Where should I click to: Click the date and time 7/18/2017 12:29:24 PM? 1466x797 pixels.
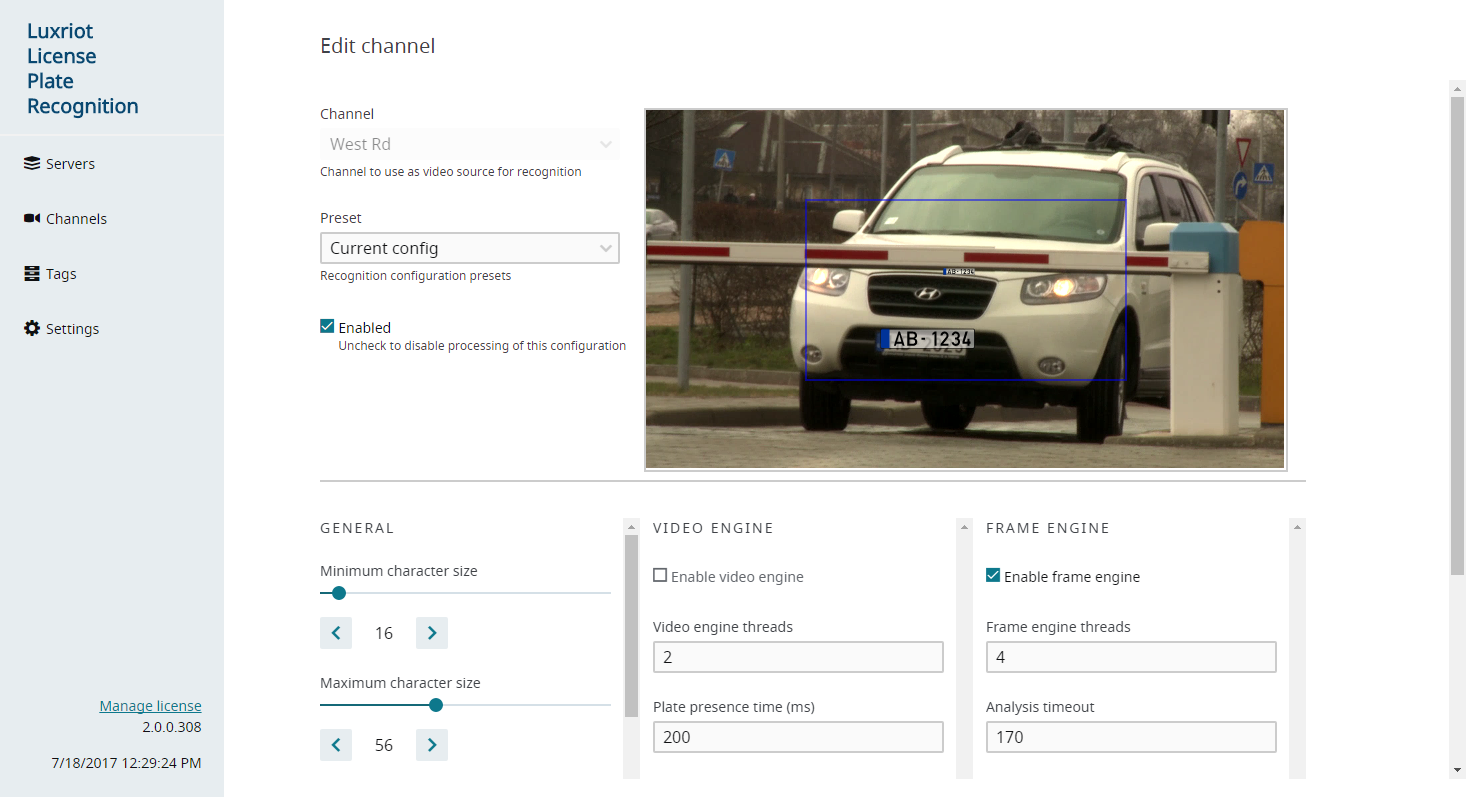(x=126, y=763)
